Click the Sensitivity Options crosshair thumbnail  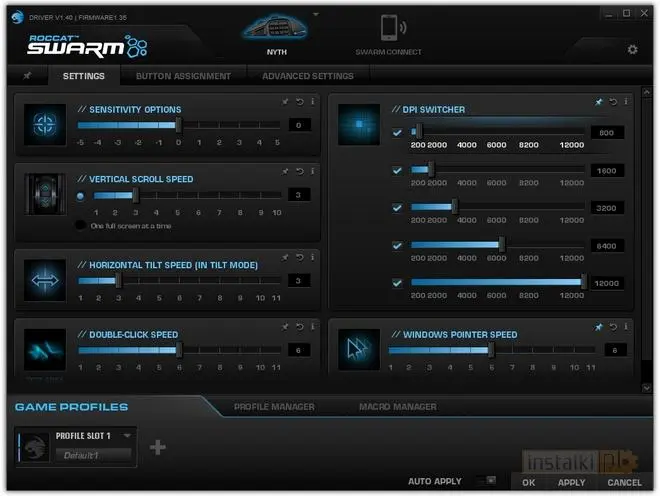pyautogui.click(x=45, y=125)
